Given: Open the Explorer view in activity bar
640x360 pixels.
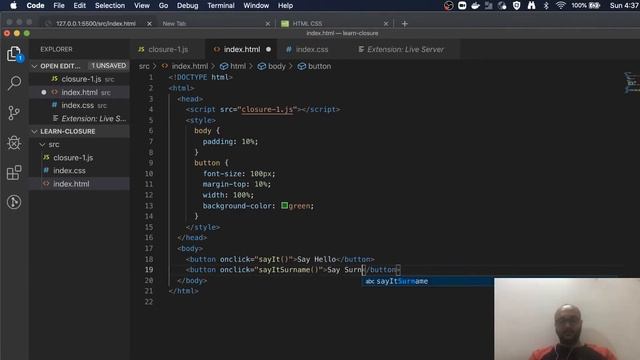Looking at the screenshot, I should tap(14, 54).
